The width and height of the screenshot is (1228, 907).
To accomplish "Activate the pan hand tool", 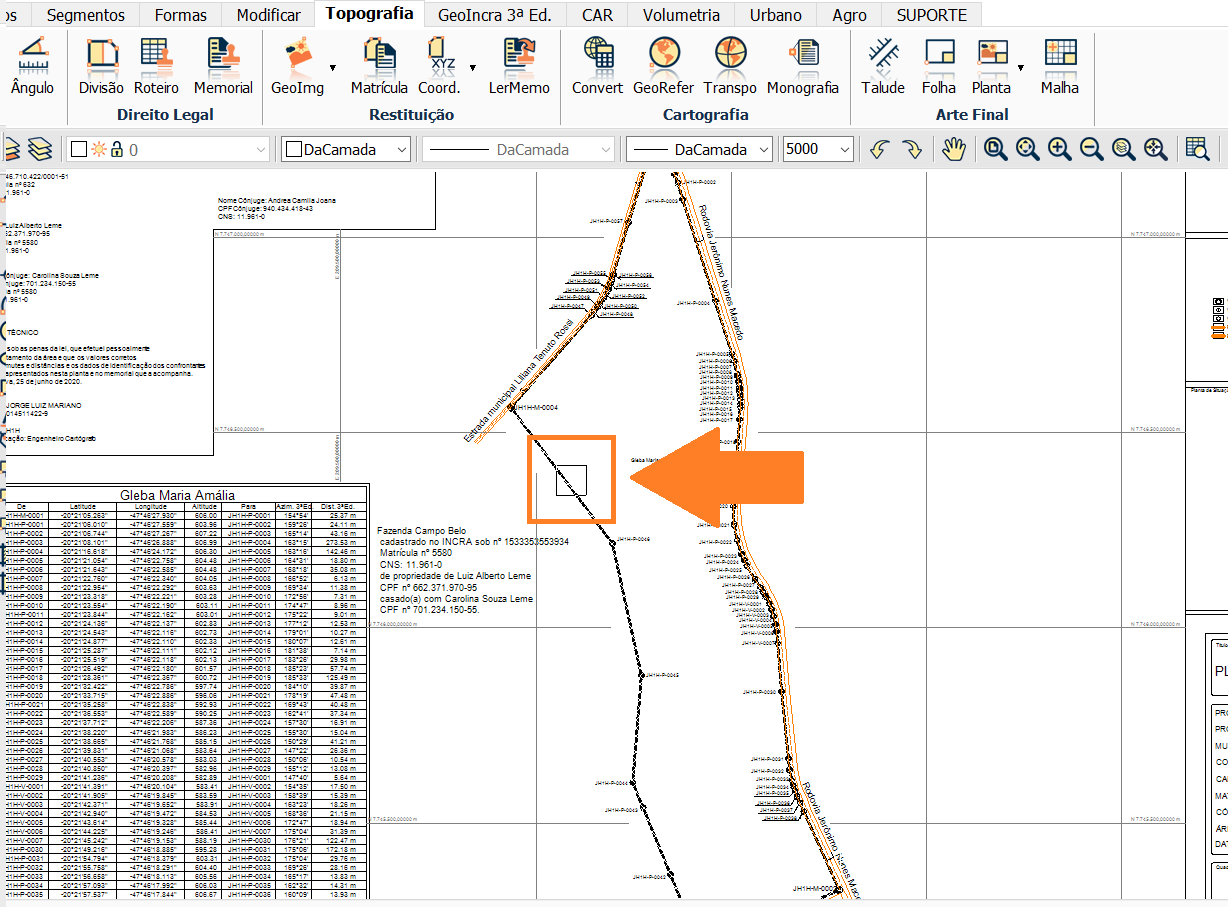I will [x=954, y=150].
